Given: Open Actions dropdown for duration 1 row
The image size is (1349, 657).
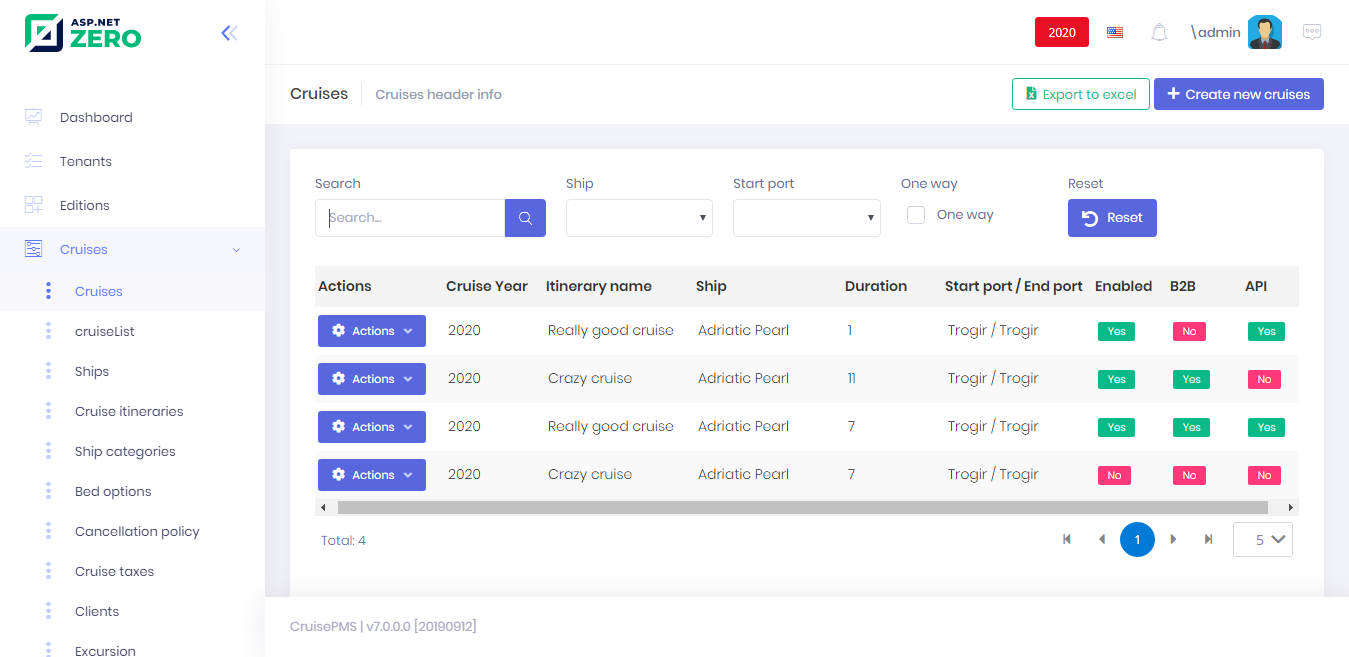Looking at the screenshot, I should point(372,331).
